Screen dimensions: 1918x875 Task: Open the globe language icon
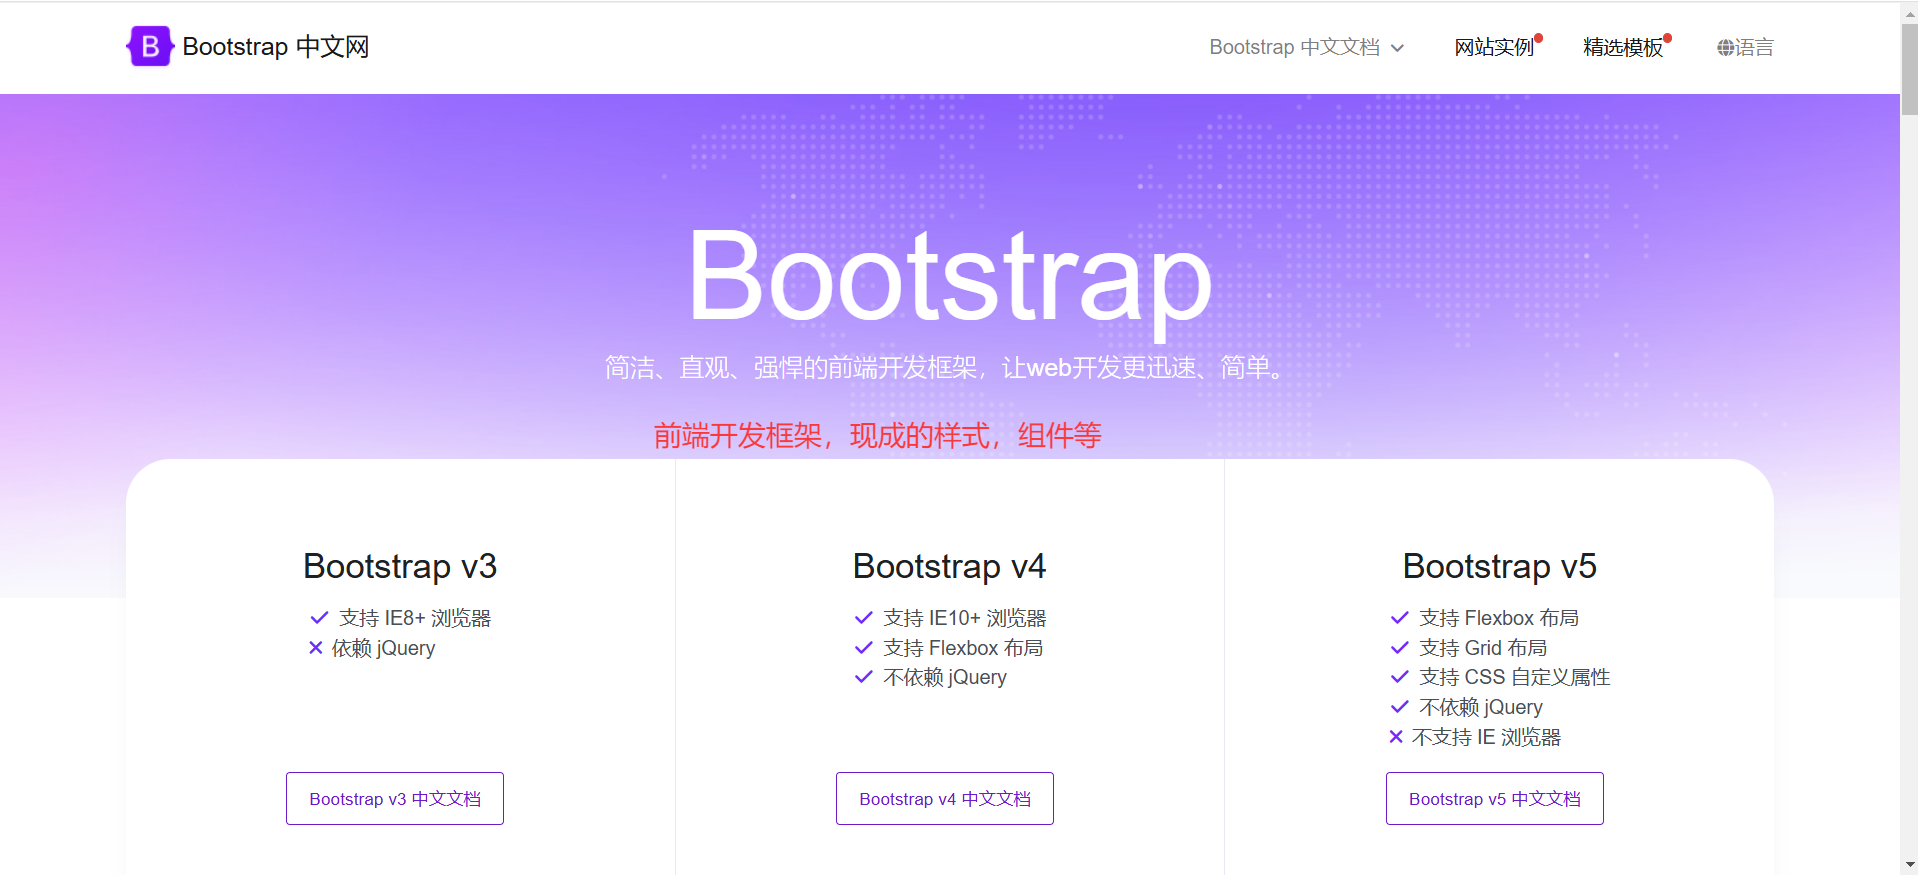1725,47
